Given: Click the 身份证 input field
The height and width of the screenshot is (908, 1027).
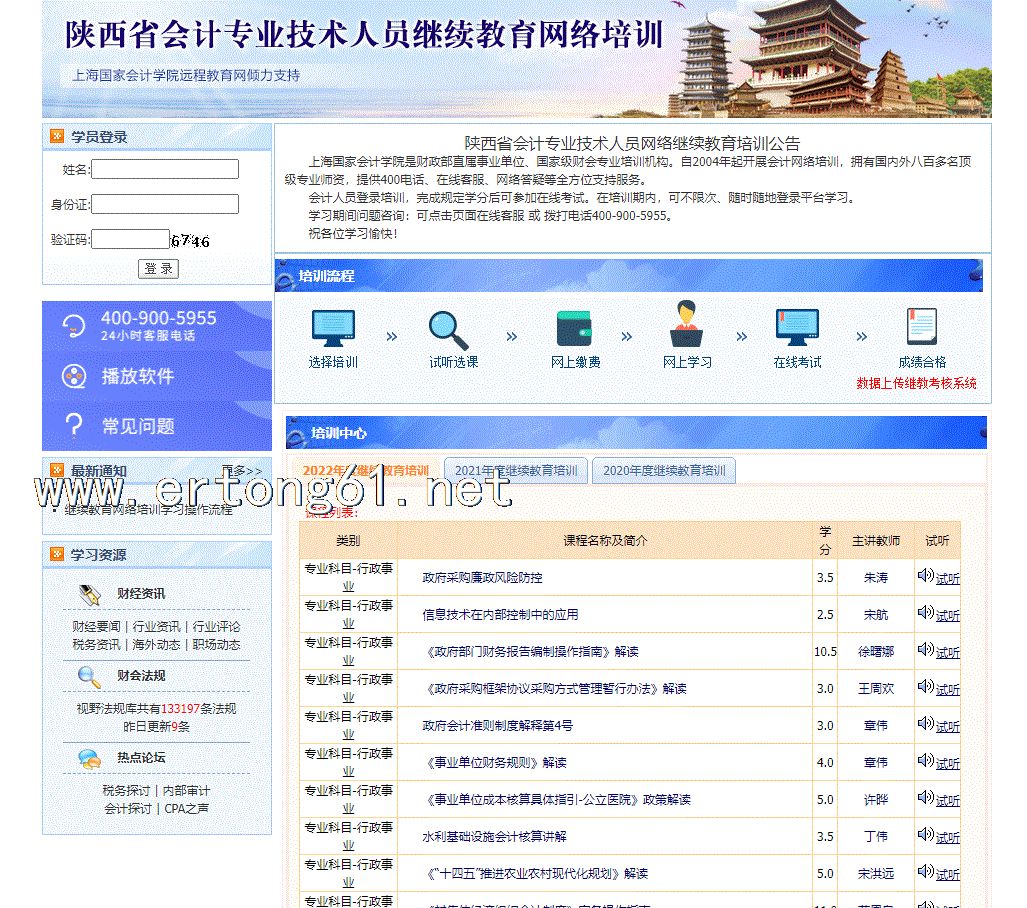Looking at the screenshot, I should point(165,204).
